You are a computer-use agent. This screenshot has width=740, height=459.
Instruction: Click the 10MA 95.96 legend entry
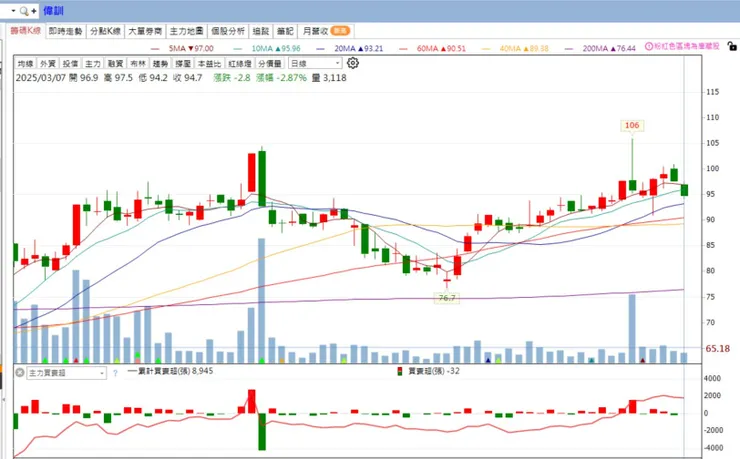pyautogui.click(x=267, y=48)
